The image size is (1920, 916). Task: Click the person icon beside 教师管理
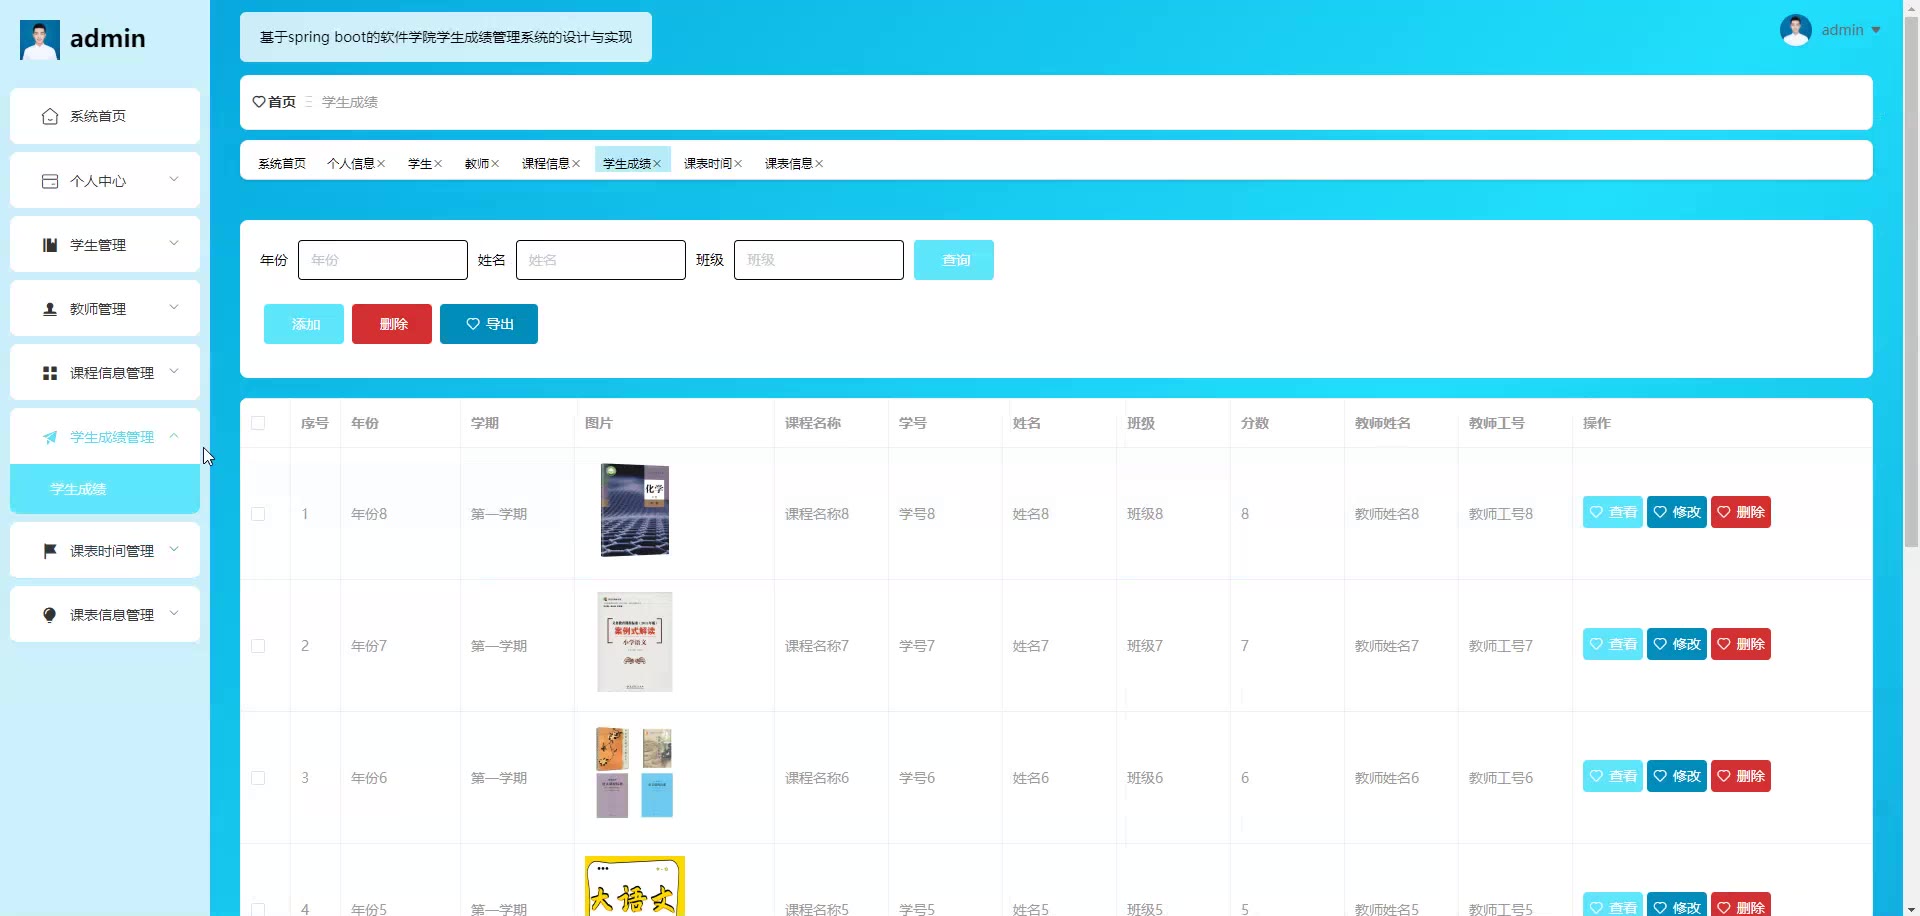[x=50, y=309]
